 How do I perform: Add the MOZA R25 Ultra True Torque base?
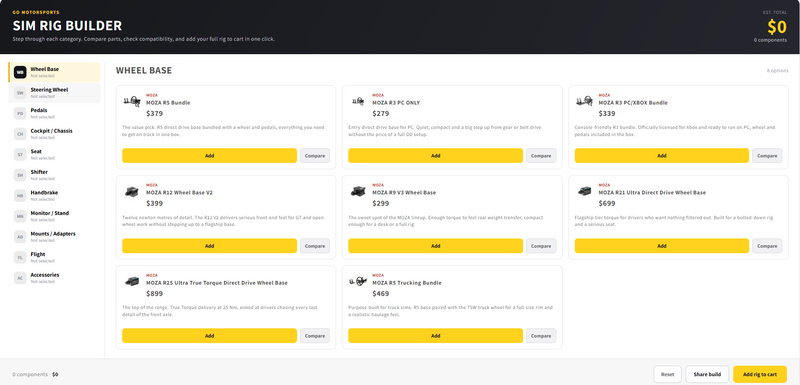click(210, 336)
